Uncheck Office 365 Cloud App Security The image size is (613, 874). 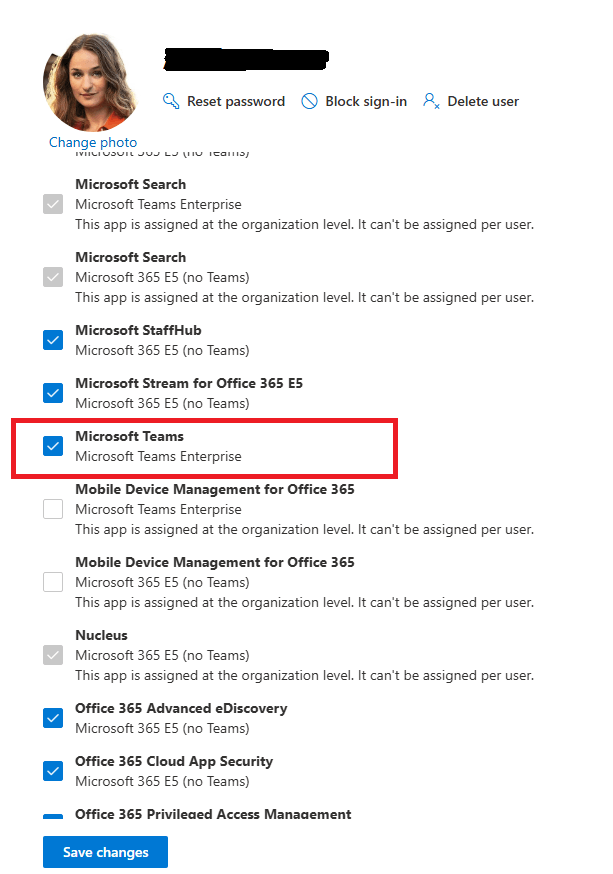(x=53, y=771)
